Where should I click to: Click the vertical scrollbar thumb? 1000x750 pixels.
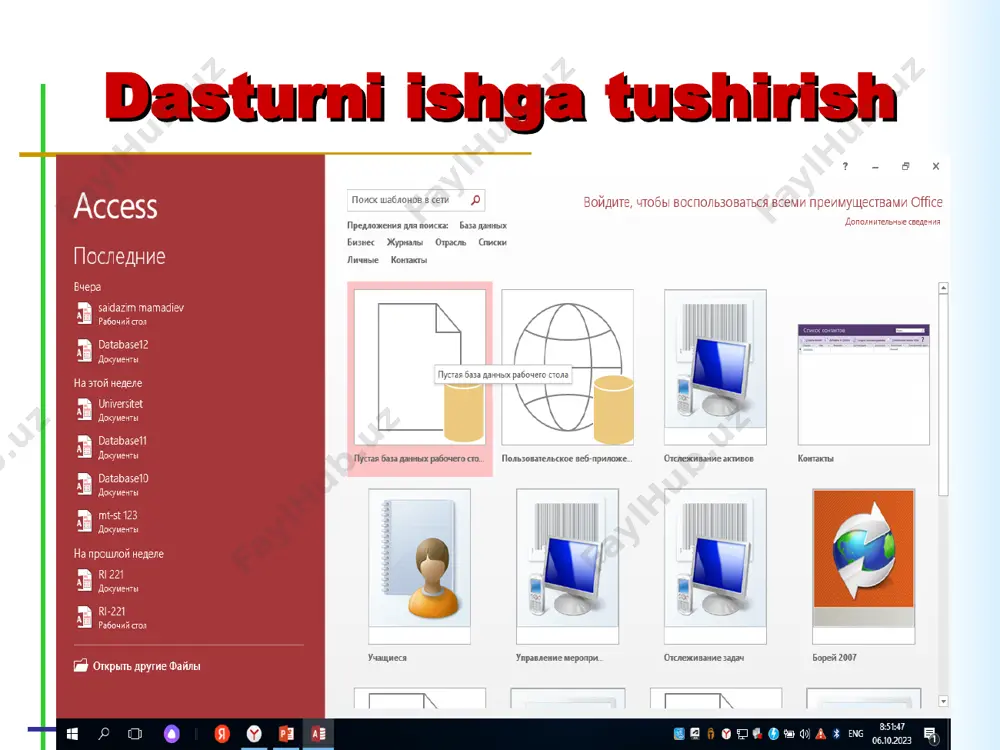pos(943,394)
